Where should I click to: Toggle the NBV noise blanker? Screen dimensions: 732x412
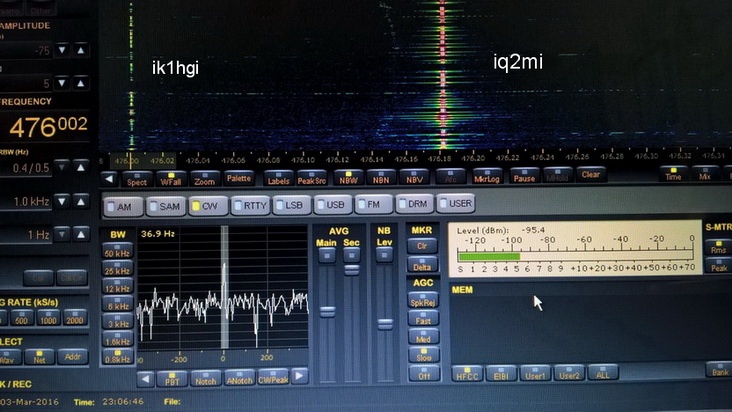pos(414,177)
